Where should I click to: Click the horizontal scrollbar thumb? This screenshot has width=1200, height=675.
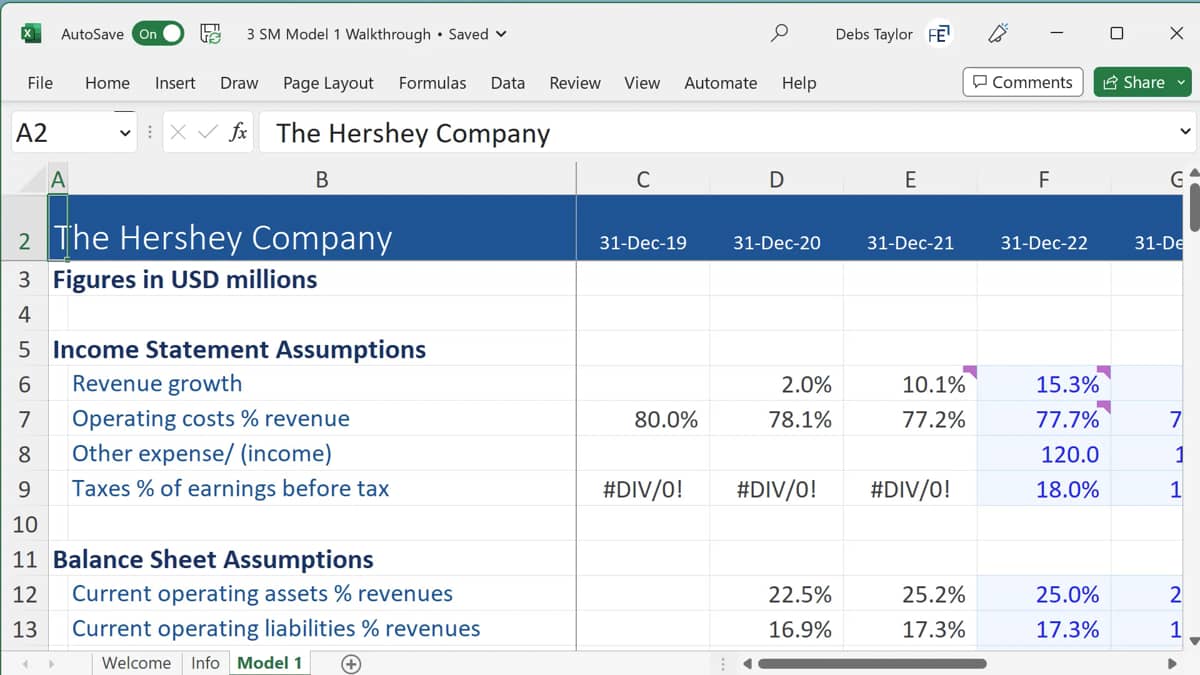872,664
